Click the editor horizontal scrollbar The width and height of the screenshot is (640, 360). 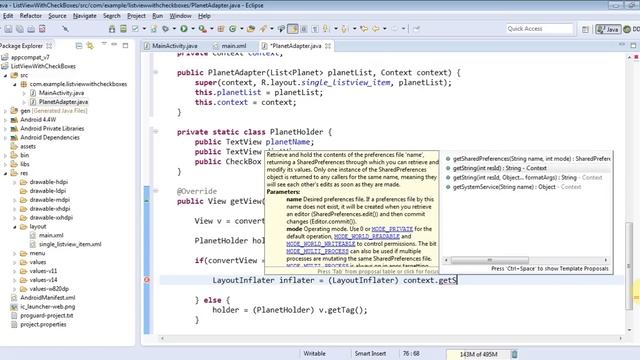tap(391, 338)
